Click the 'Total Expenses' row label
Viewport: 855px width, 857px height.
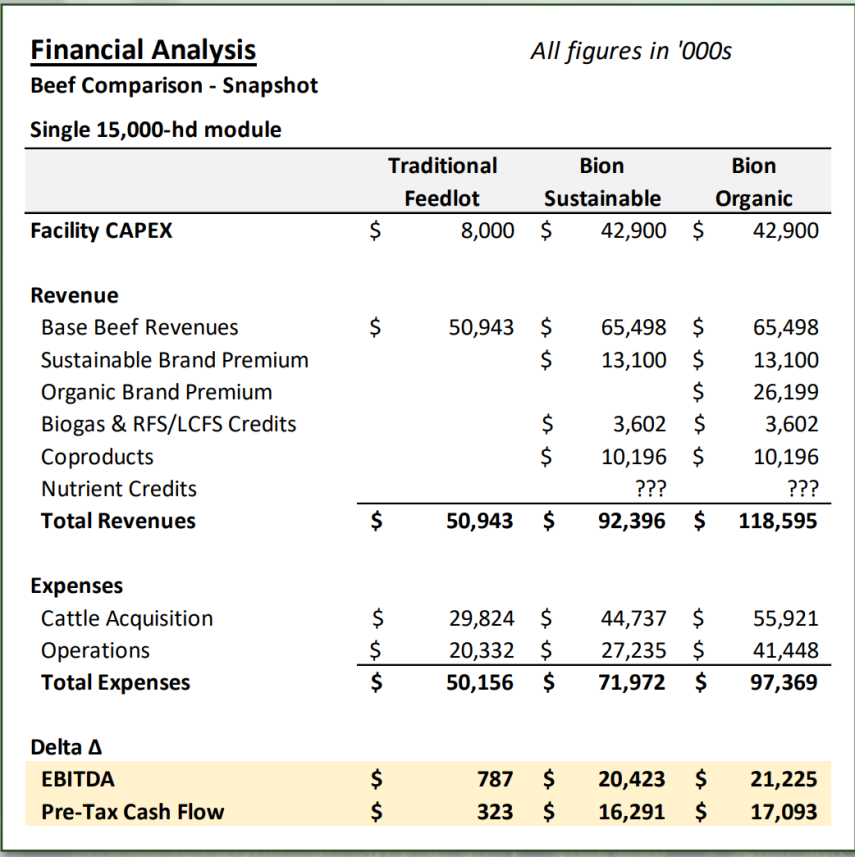(x=115, y=683)
